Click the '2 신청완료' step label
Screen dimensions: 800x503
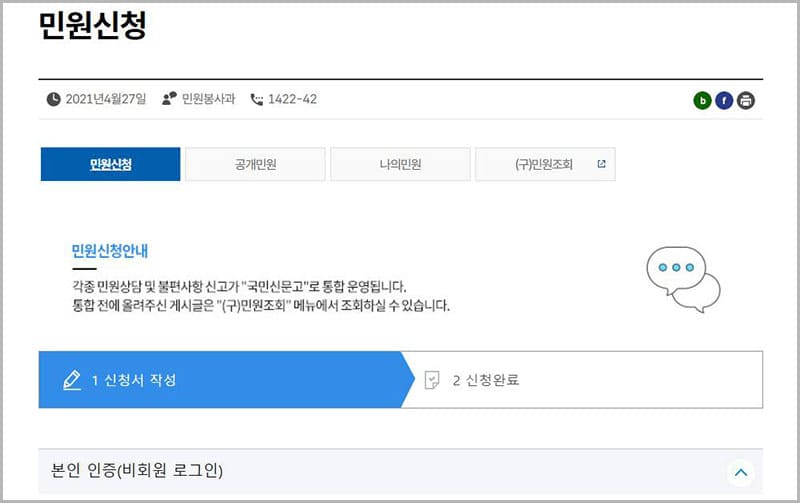pos(486,380)
